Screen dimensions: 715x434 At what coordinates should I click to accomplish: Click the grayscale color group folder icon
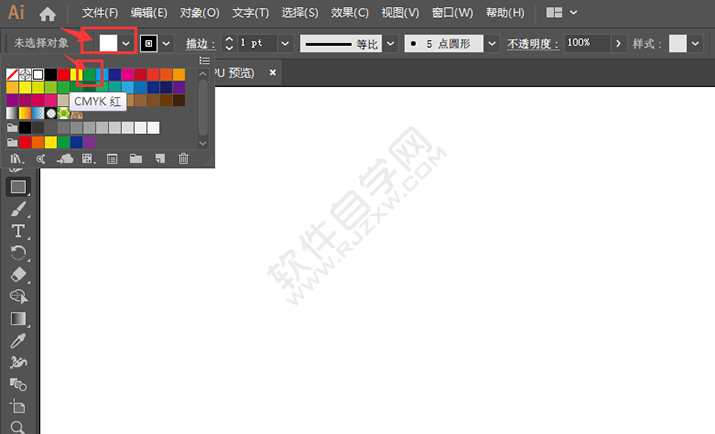12,128
